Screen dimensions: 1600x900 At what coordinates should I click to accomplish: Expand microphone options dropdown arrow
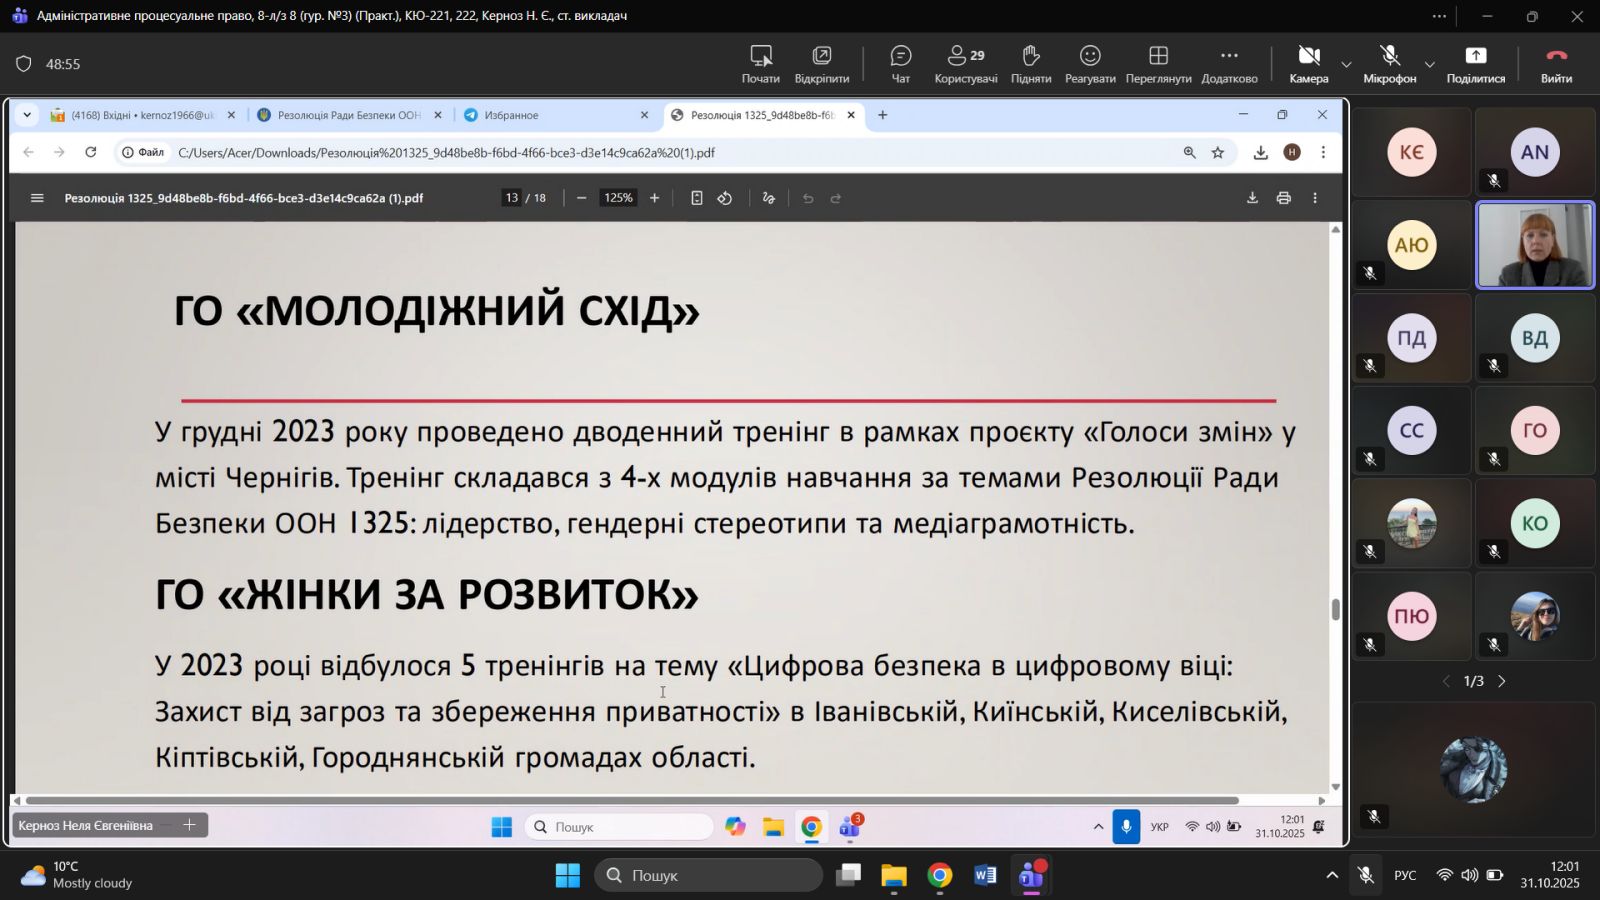pos(1430,65)
